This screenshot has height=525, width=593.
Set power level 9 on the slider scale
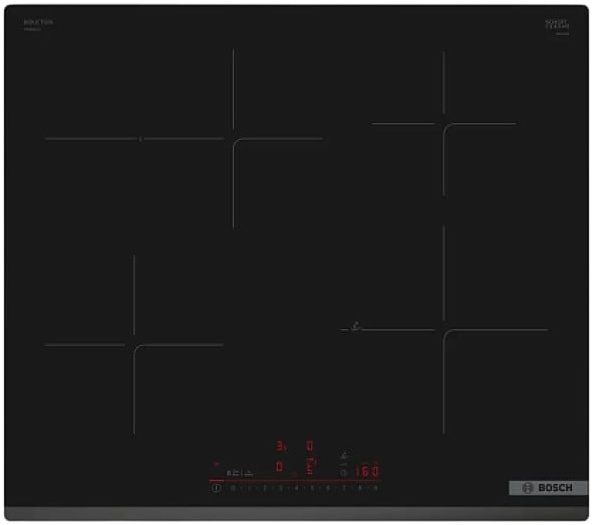[x=376, y=488]
